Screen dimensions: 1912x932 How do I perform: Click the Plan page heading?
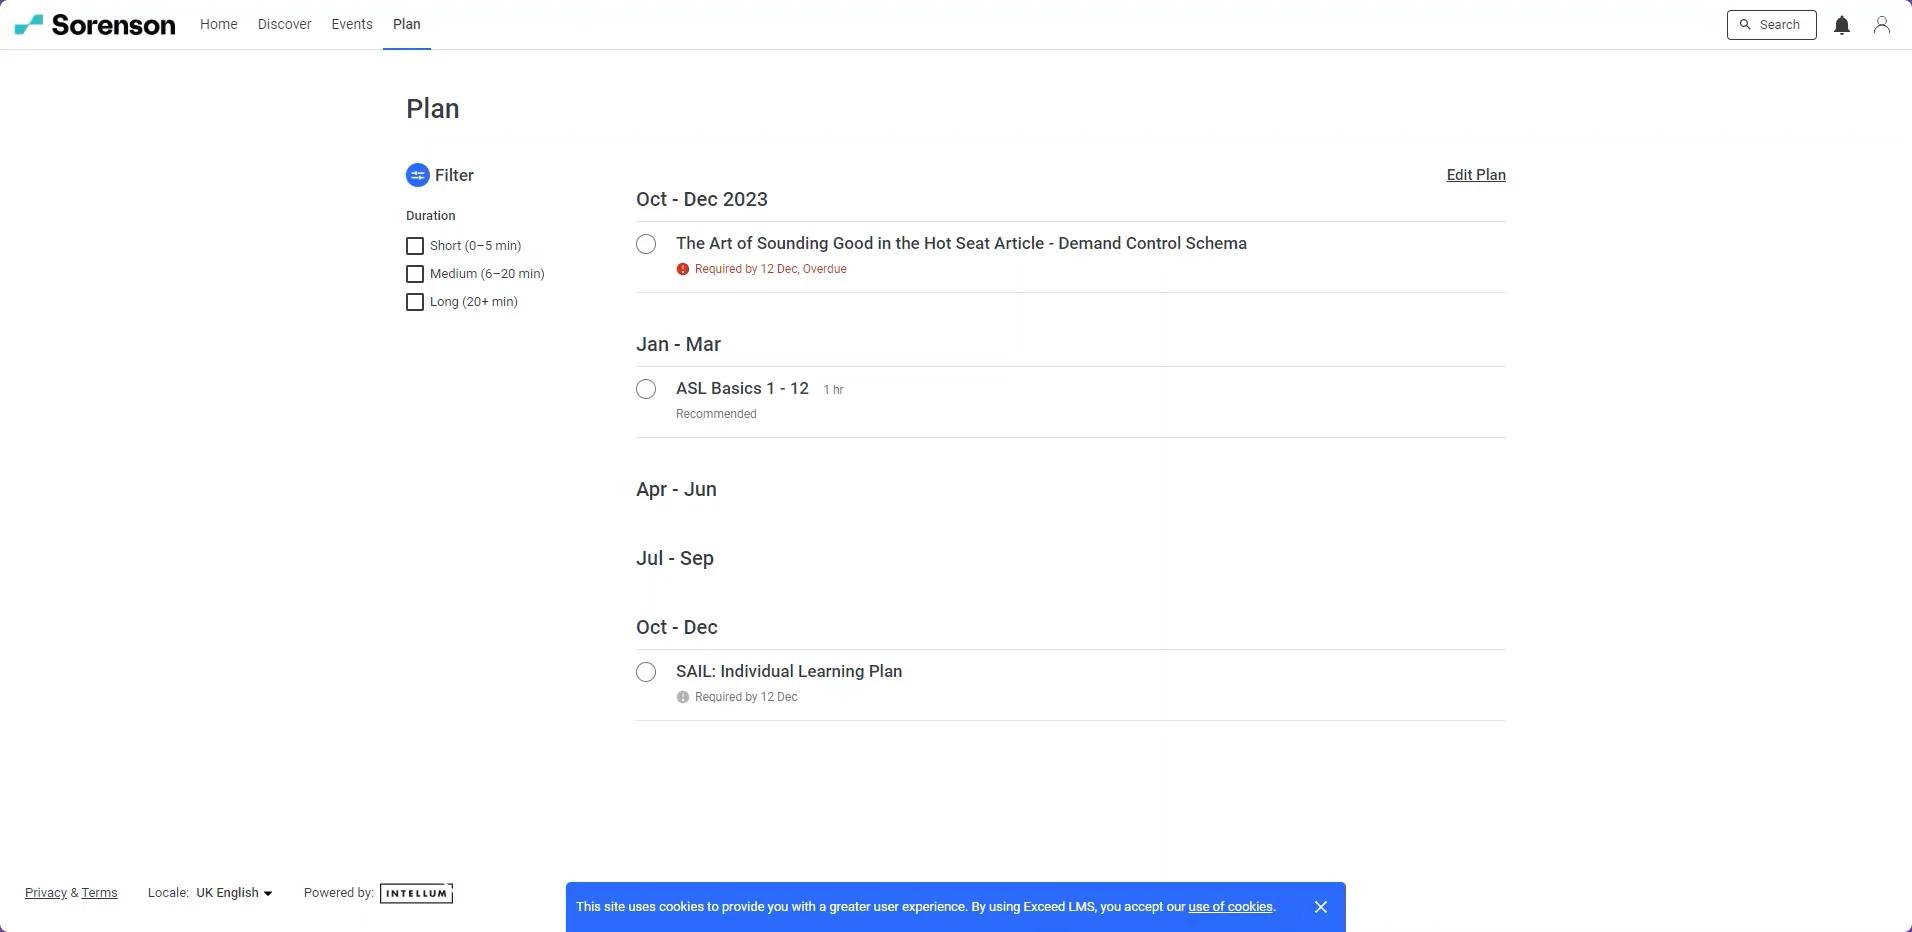click(x=433, y=108)
